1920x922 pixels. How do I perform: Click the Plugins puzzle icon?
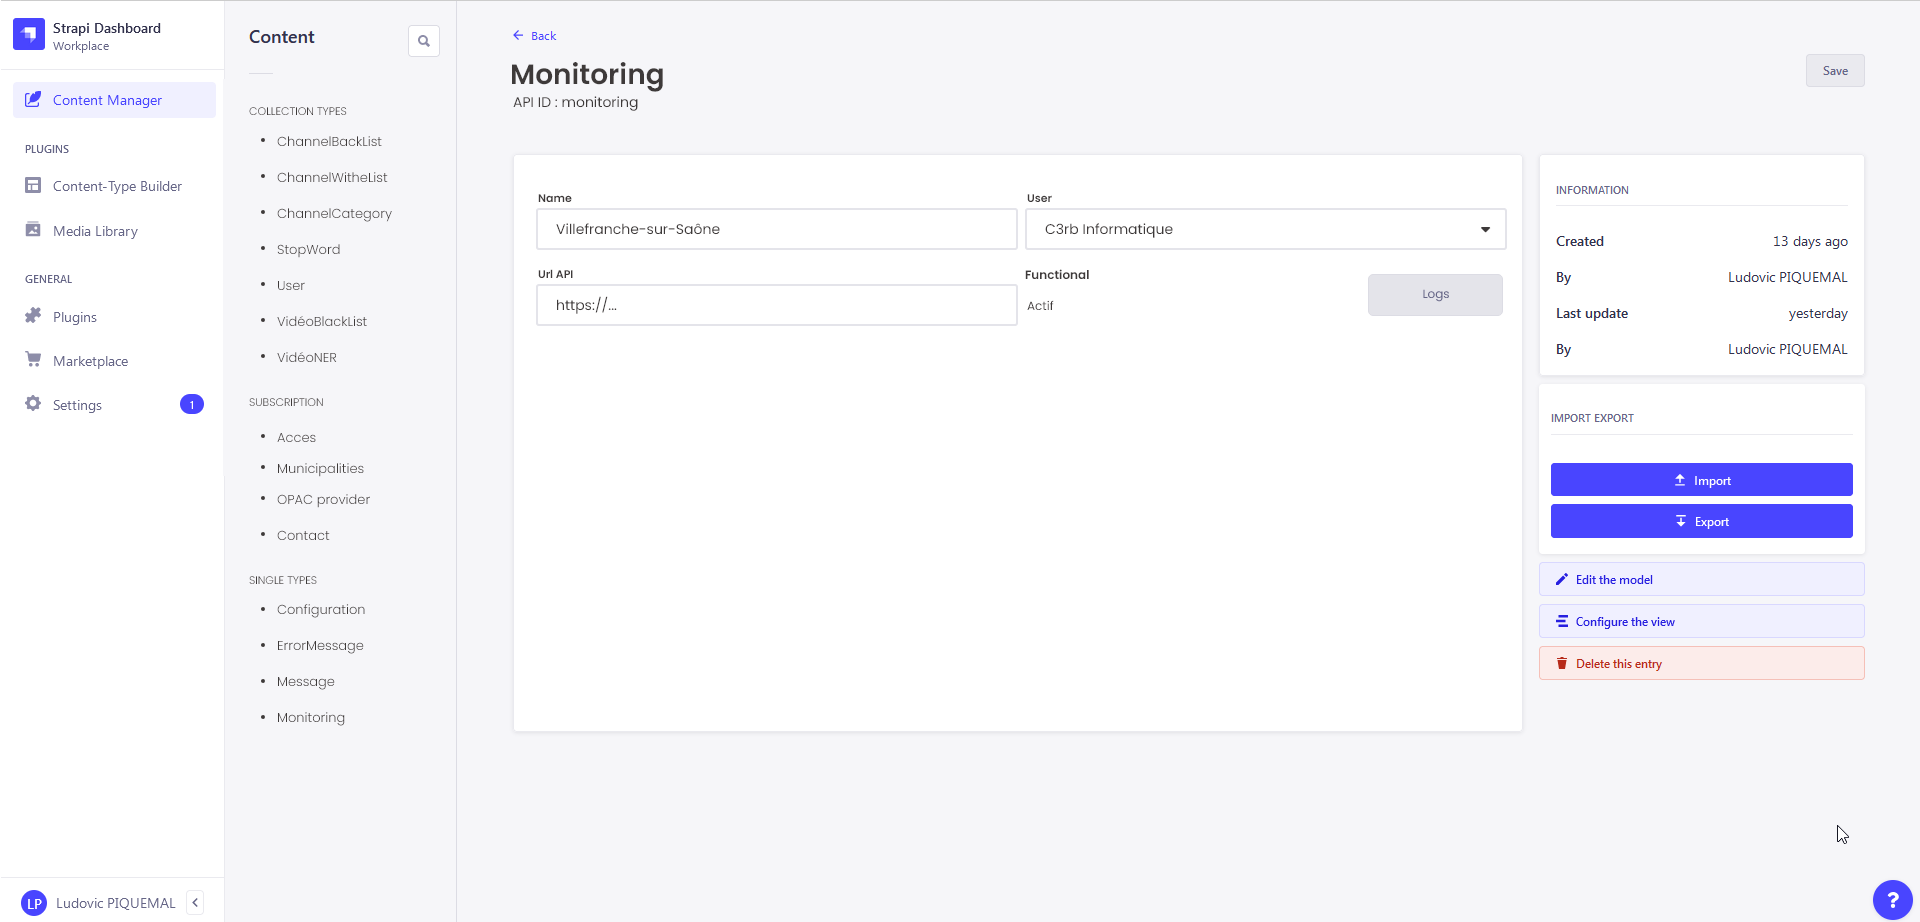coord(33,316)
